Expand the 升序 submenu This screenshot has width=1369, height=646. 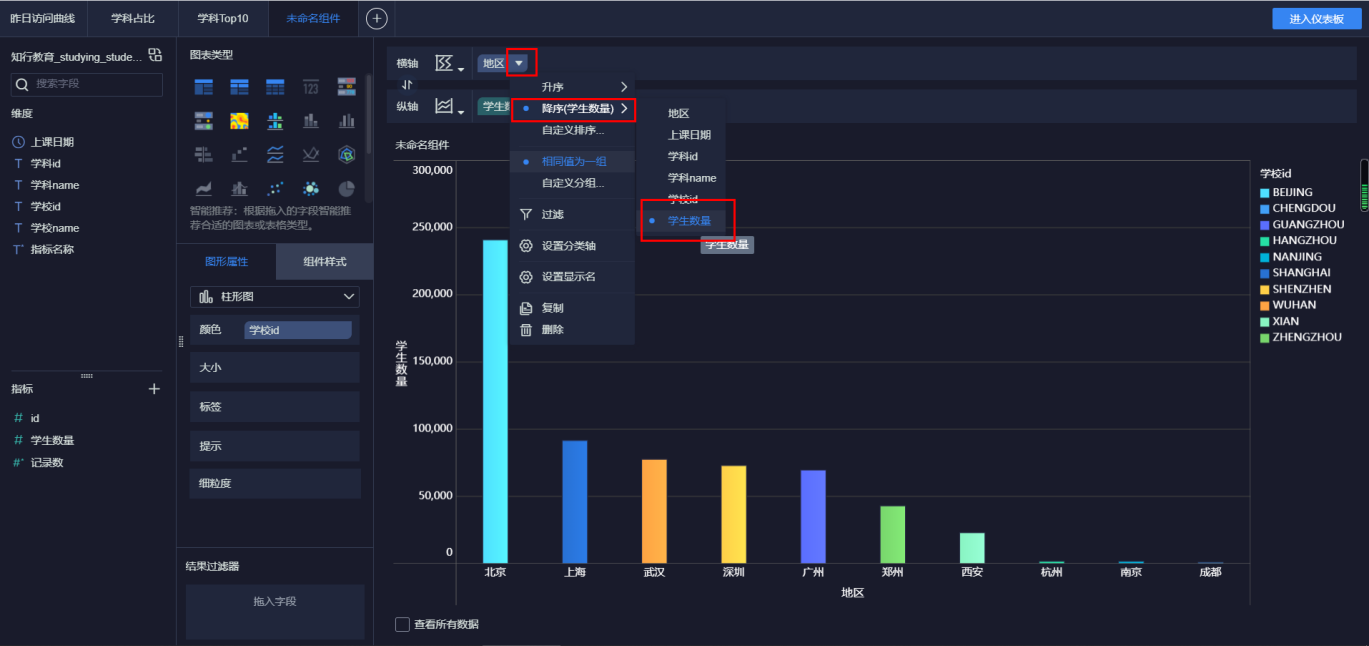572,87
